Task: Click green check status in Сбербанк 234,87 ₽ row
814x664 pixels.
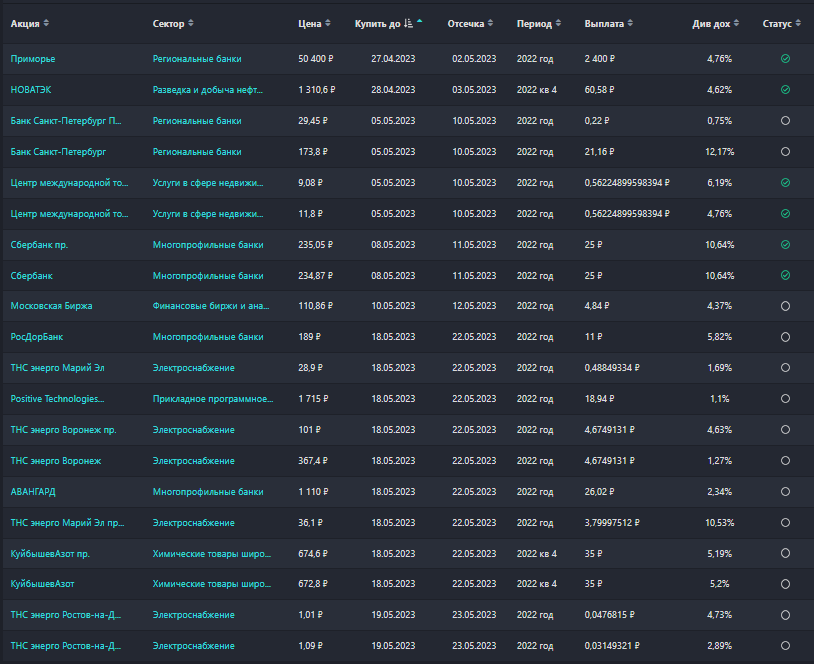Action: point(785,275)
